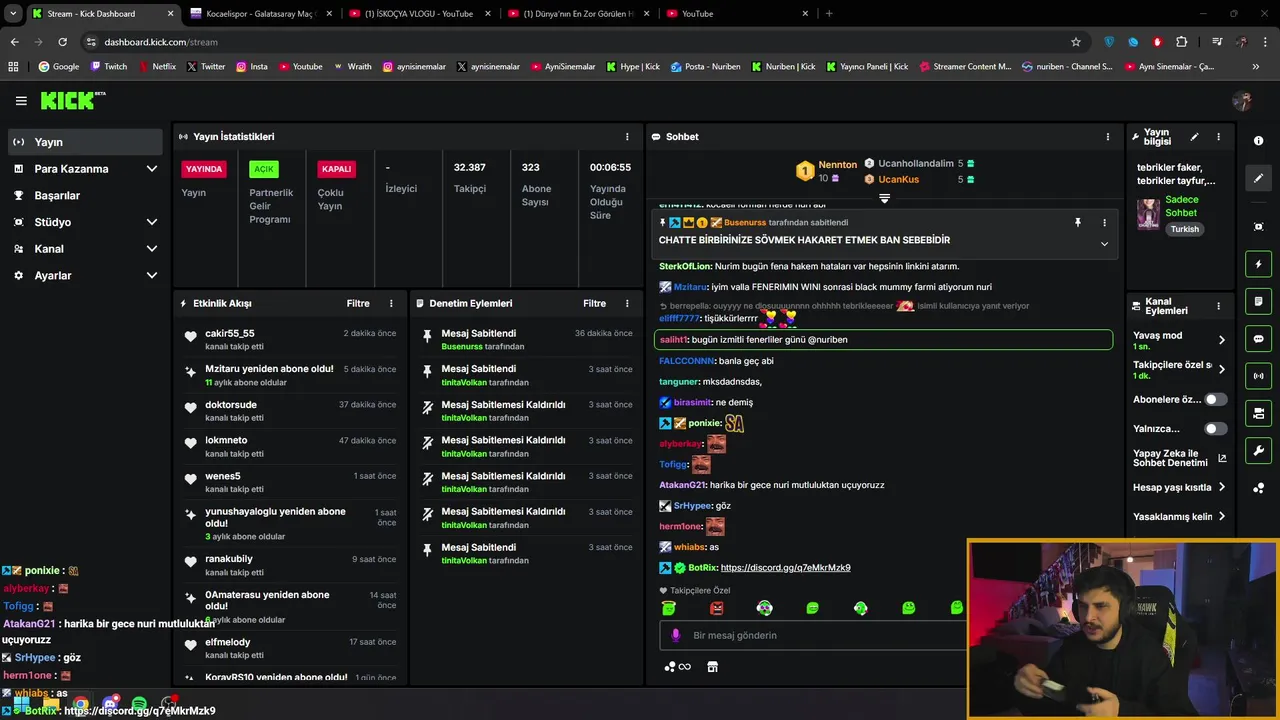The height and width of the screenshot is (720, 1280).
Task: Open the shop icon below chat input
Action: (x=712, y=667)
